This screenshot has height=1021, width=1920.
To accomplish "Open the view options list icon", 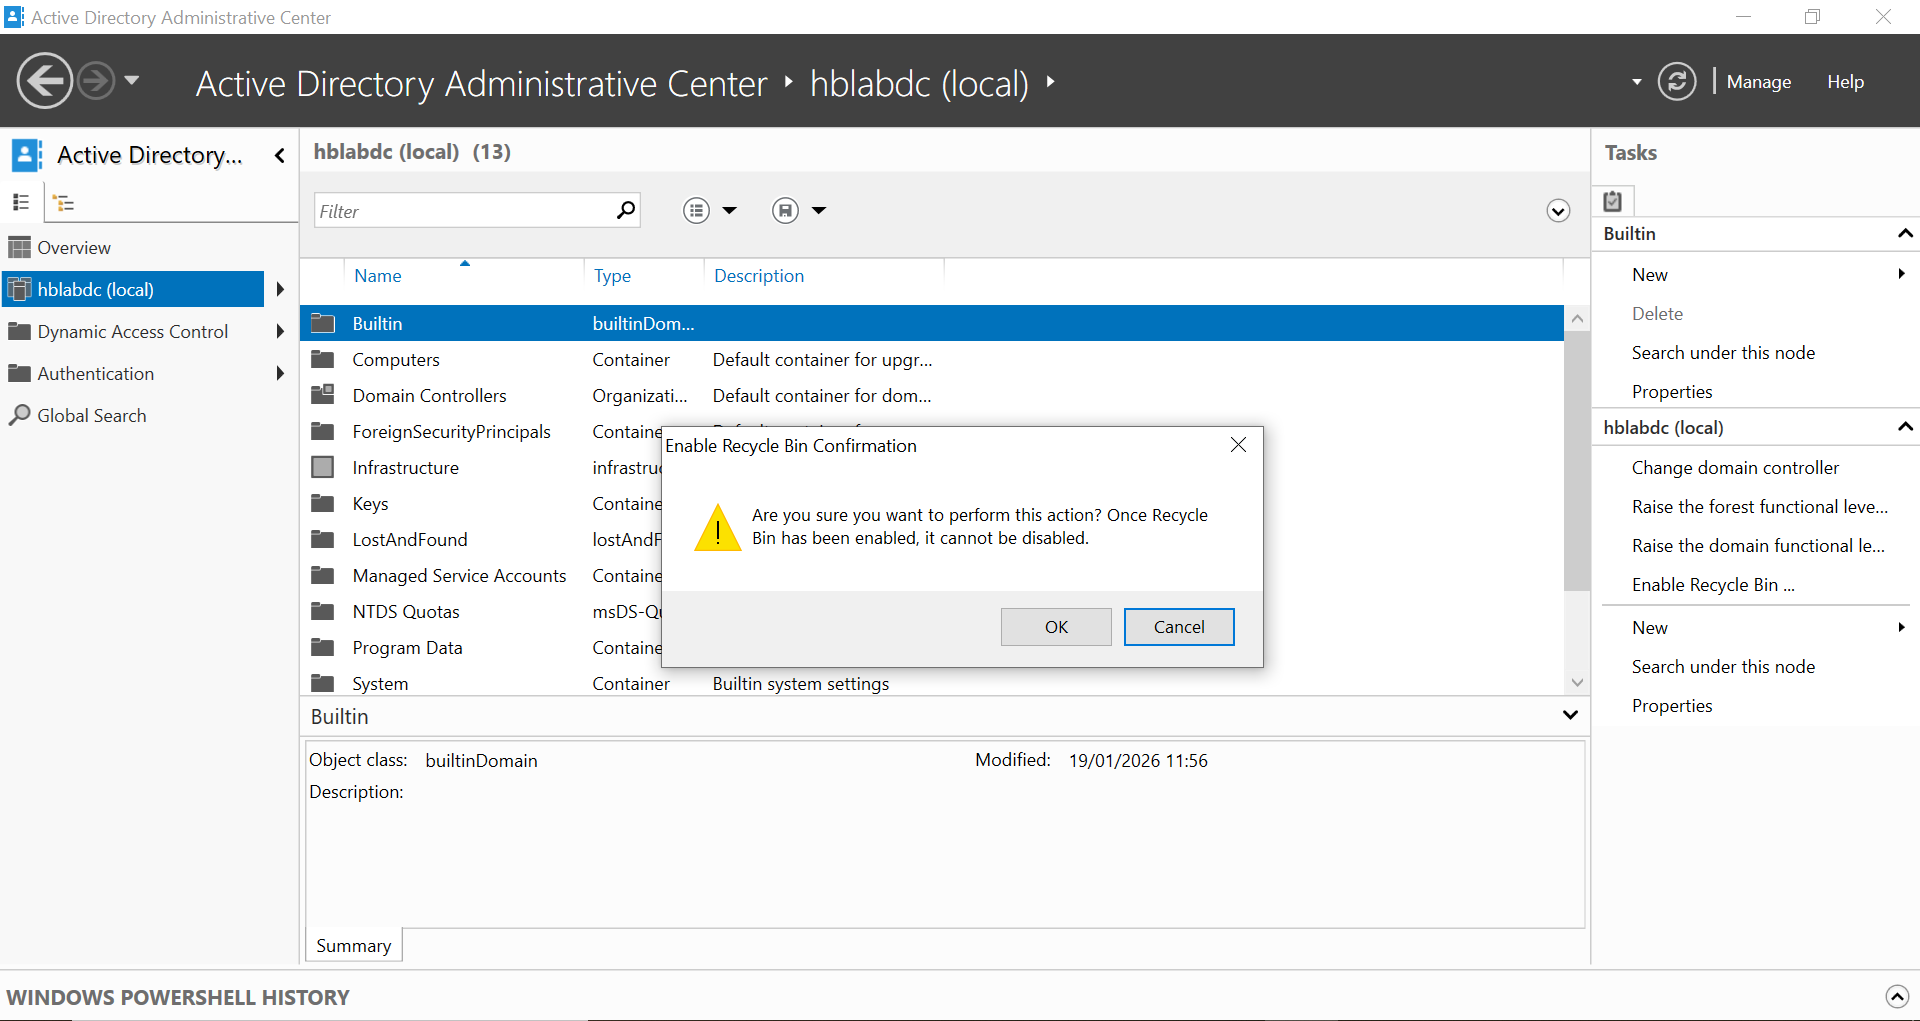I will point(697,210).
